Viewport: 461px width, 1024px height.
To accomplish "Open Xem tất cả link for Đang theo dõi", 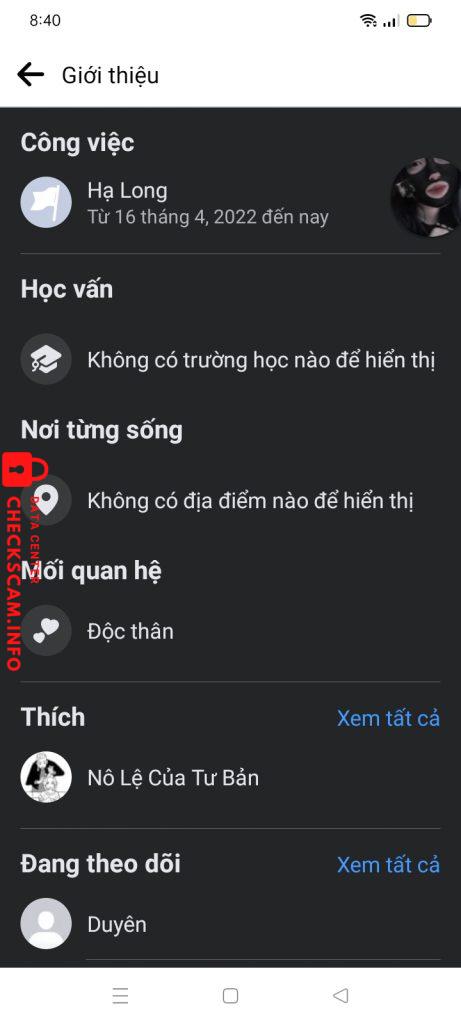I will click(x=389, y=865).
